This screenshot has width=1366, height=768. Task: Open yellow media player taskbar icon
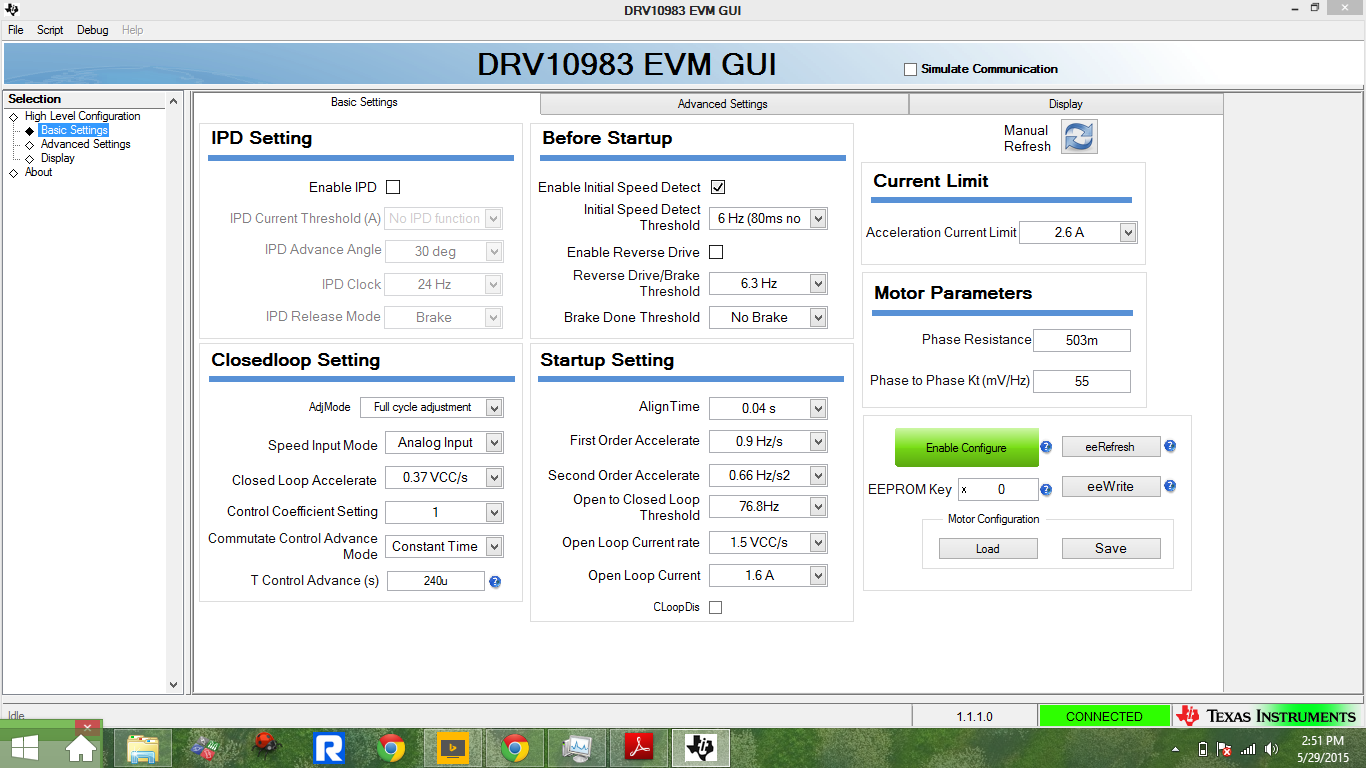tap(453, 748)
